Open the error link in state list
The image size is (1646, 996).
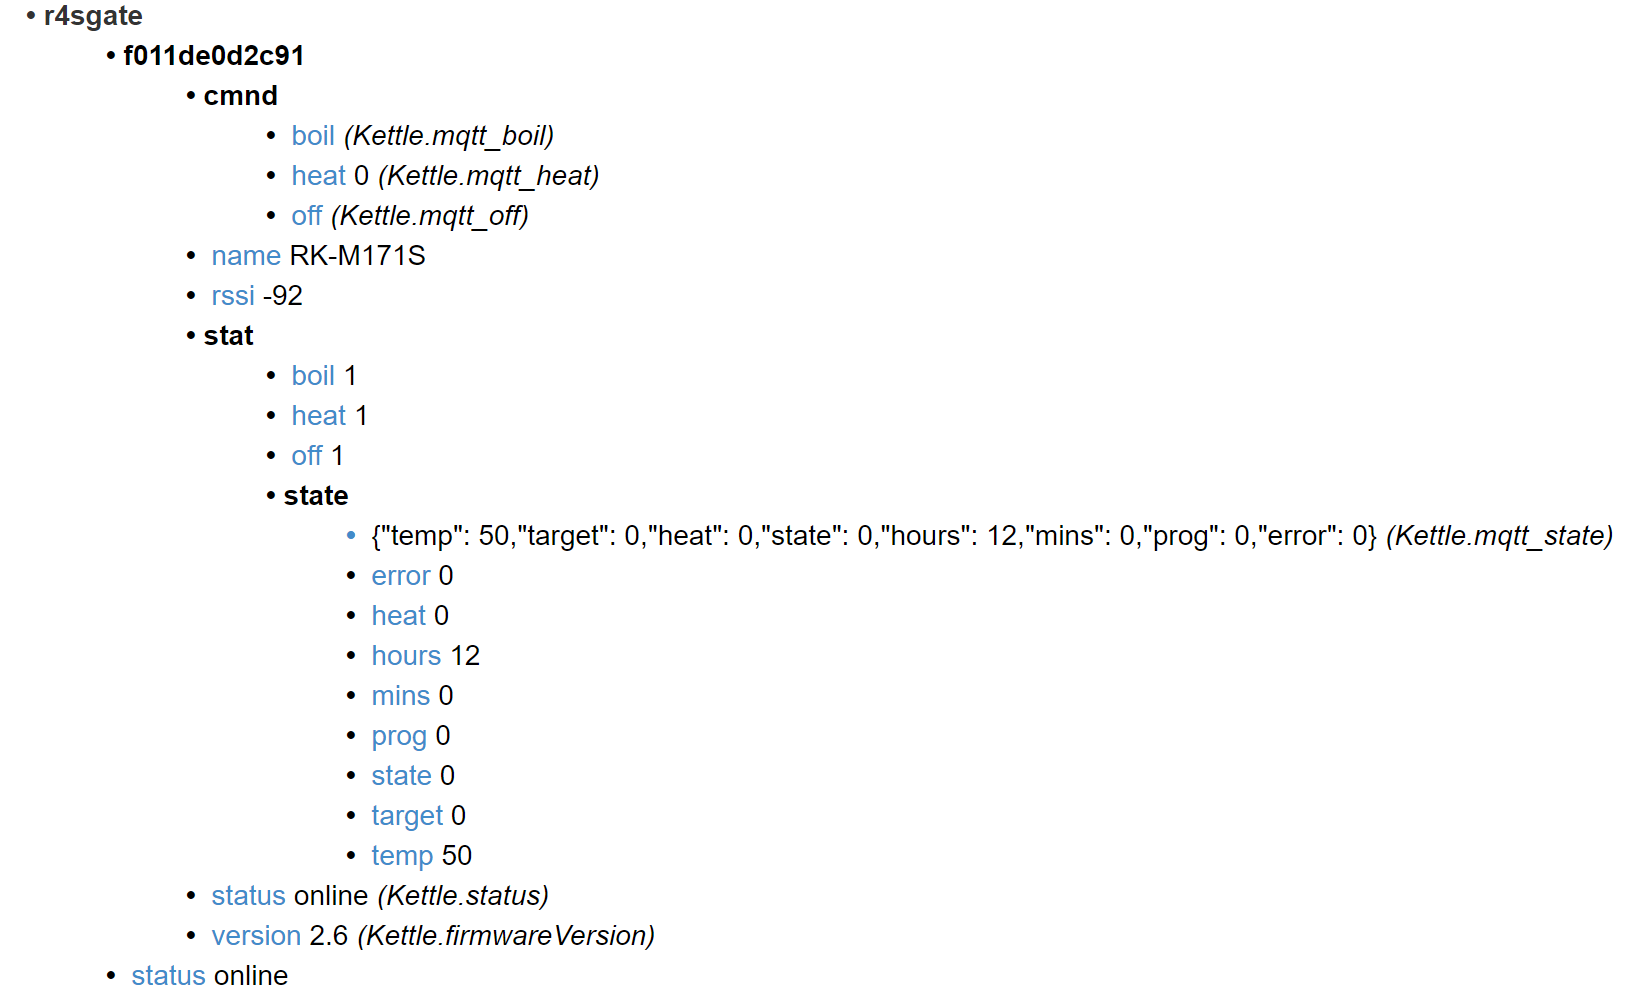click(400, 576)
